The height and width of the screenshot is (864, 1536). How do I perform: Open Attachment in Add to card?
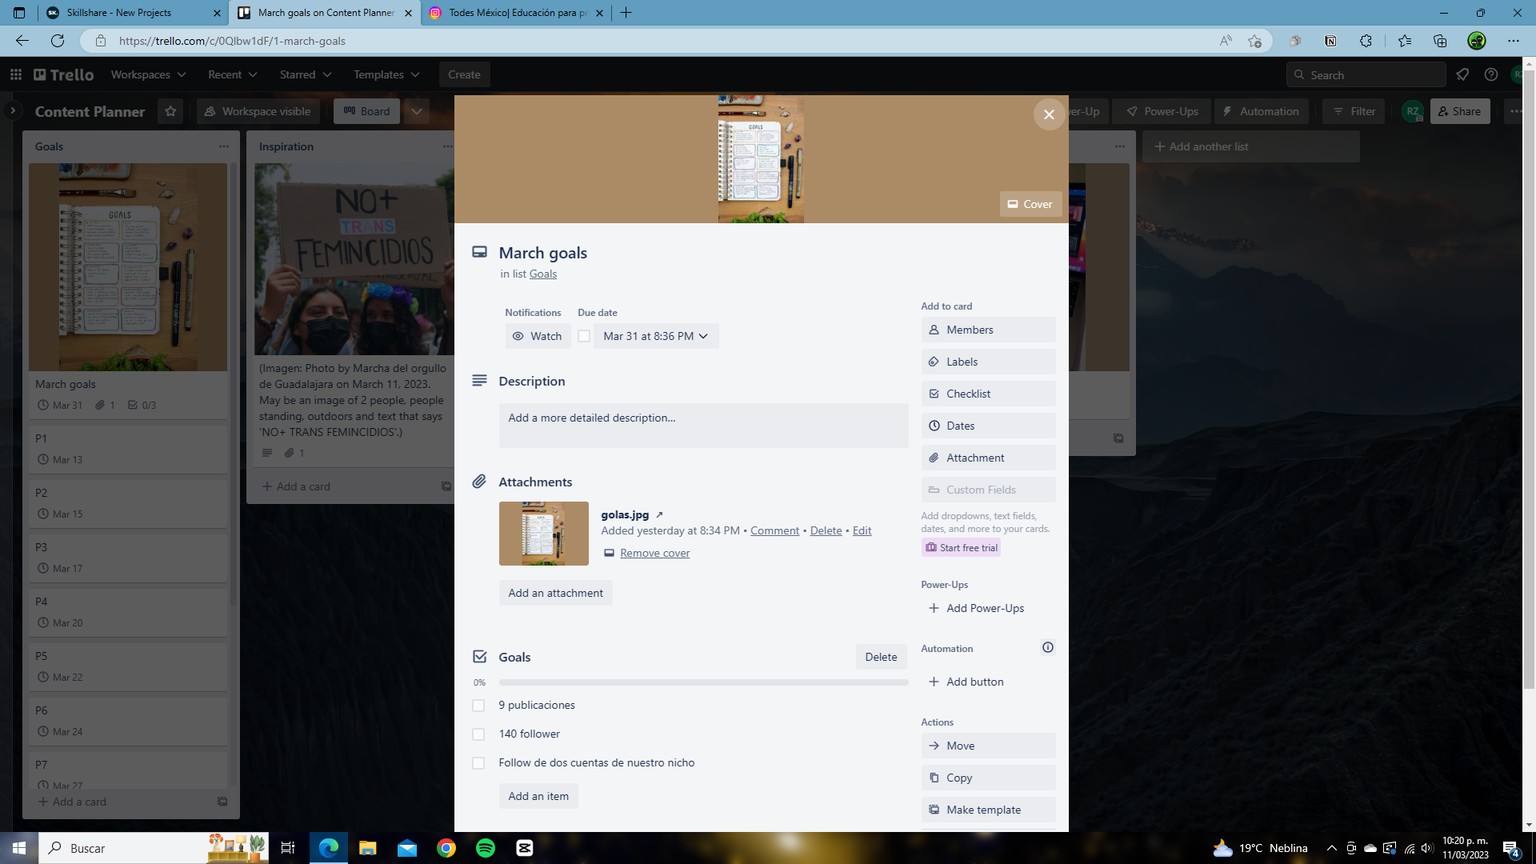click(x=988, y=458)
